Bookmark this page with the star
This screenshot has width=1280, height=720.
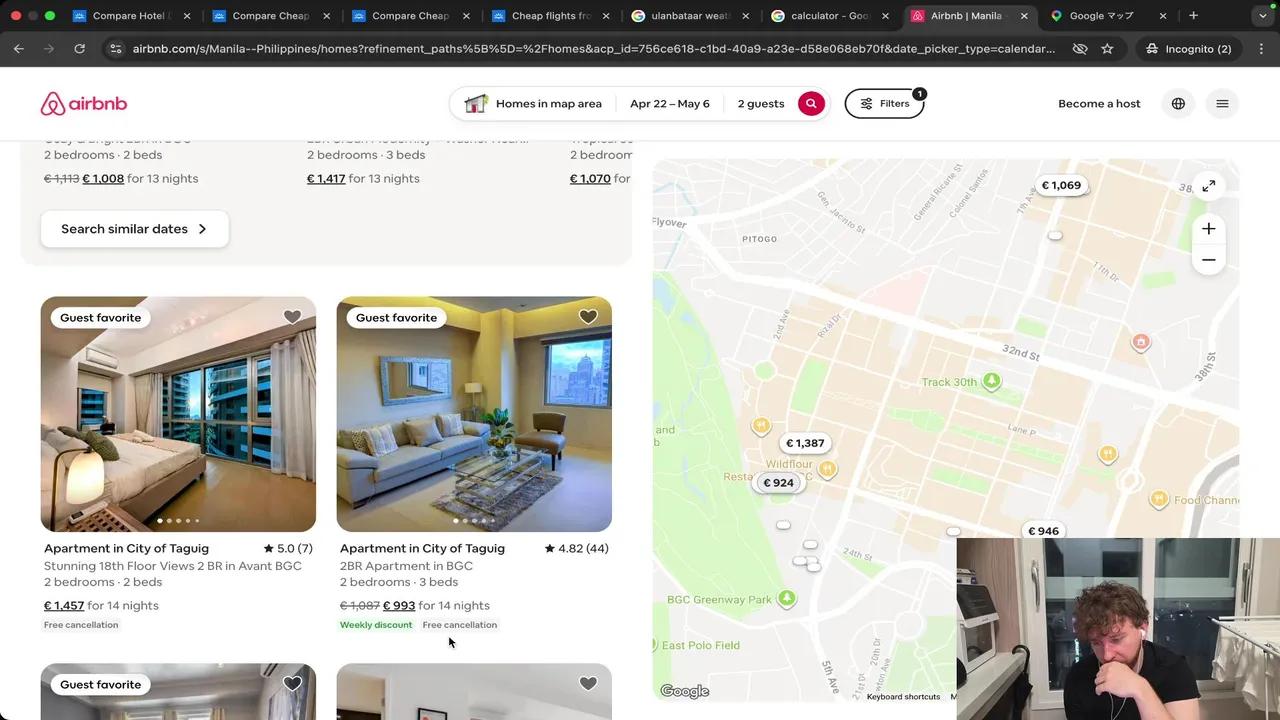(1107, 48)
